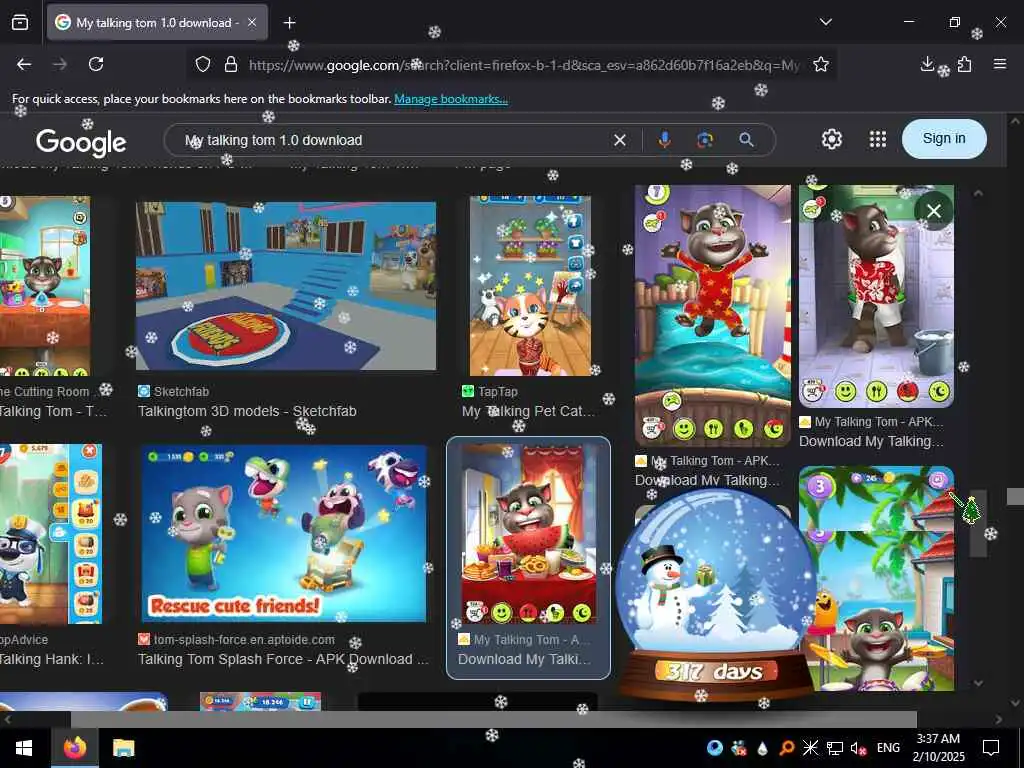
Task: Open the Firefox hamburger menu
Action: (x=1000, y=64)
